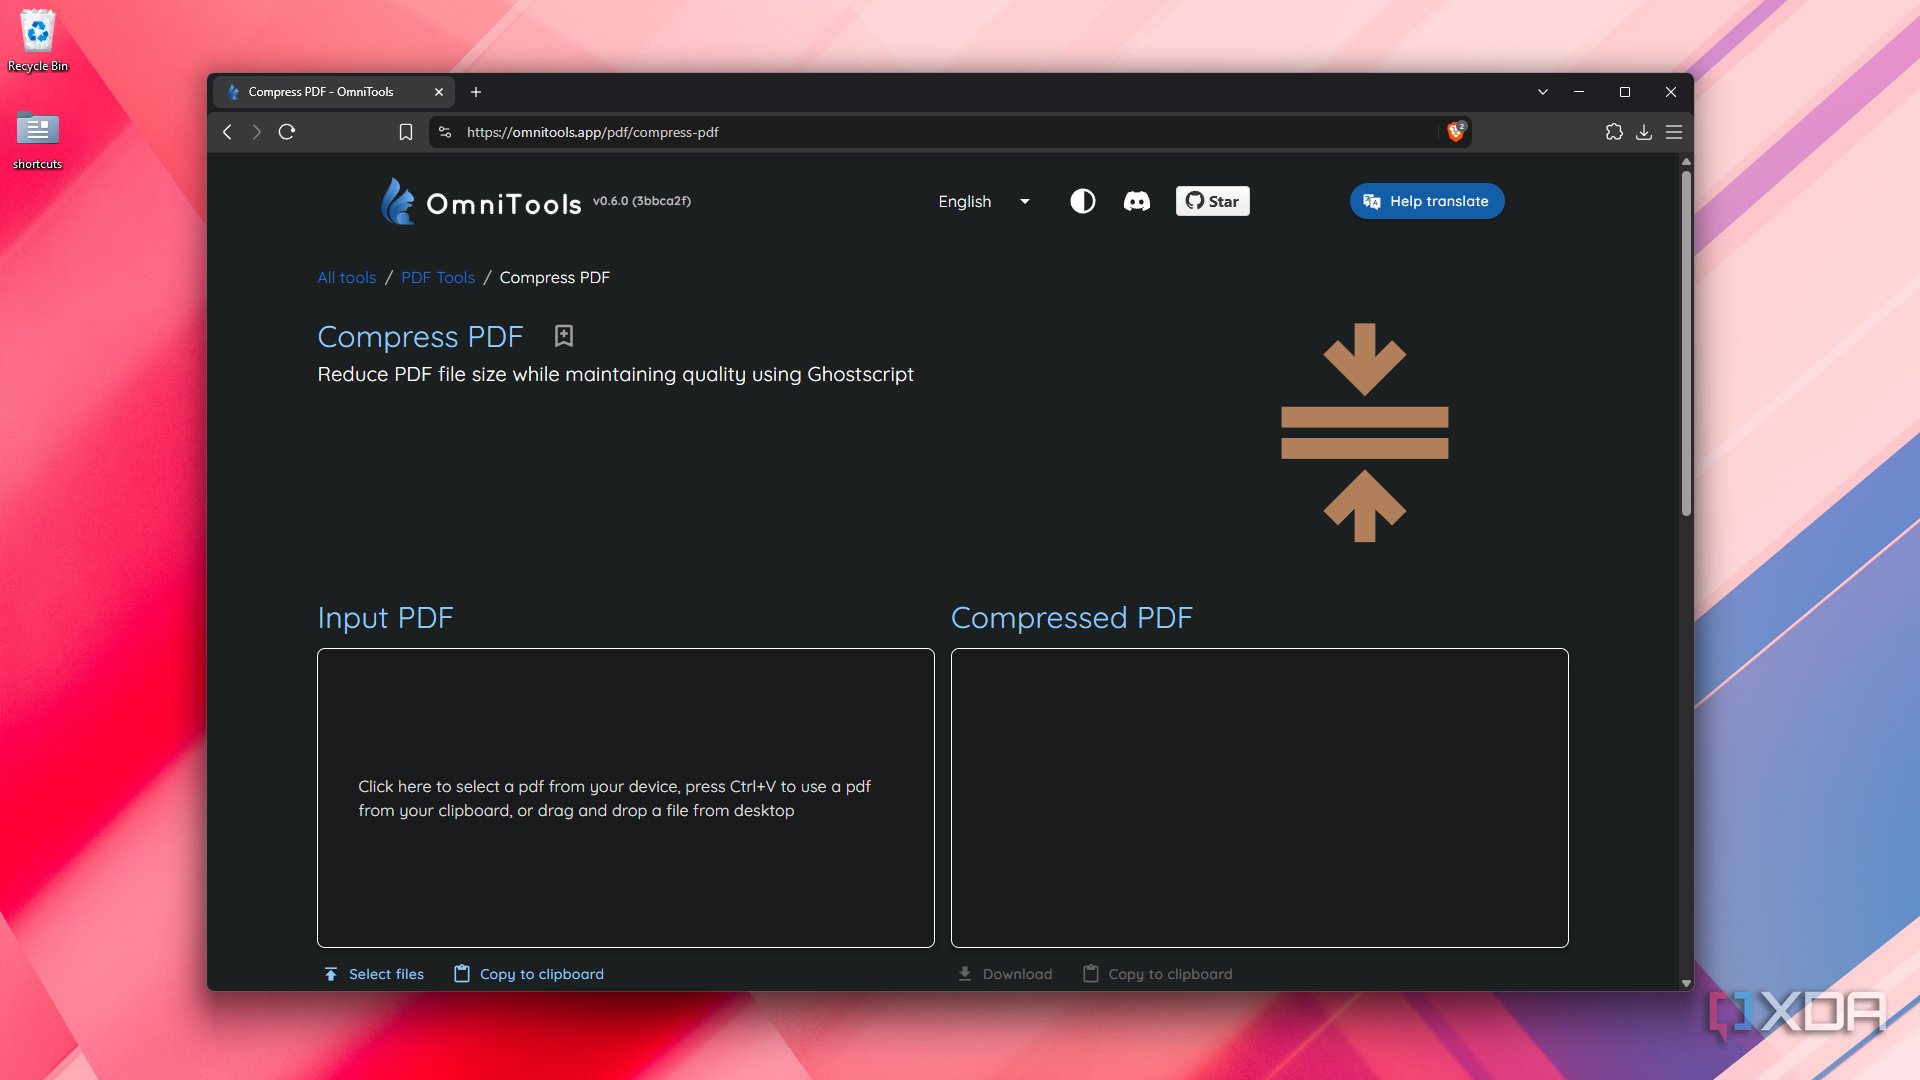Go to All tools breadcrumb
The image size is (1920, 1080).
(347, 278)
